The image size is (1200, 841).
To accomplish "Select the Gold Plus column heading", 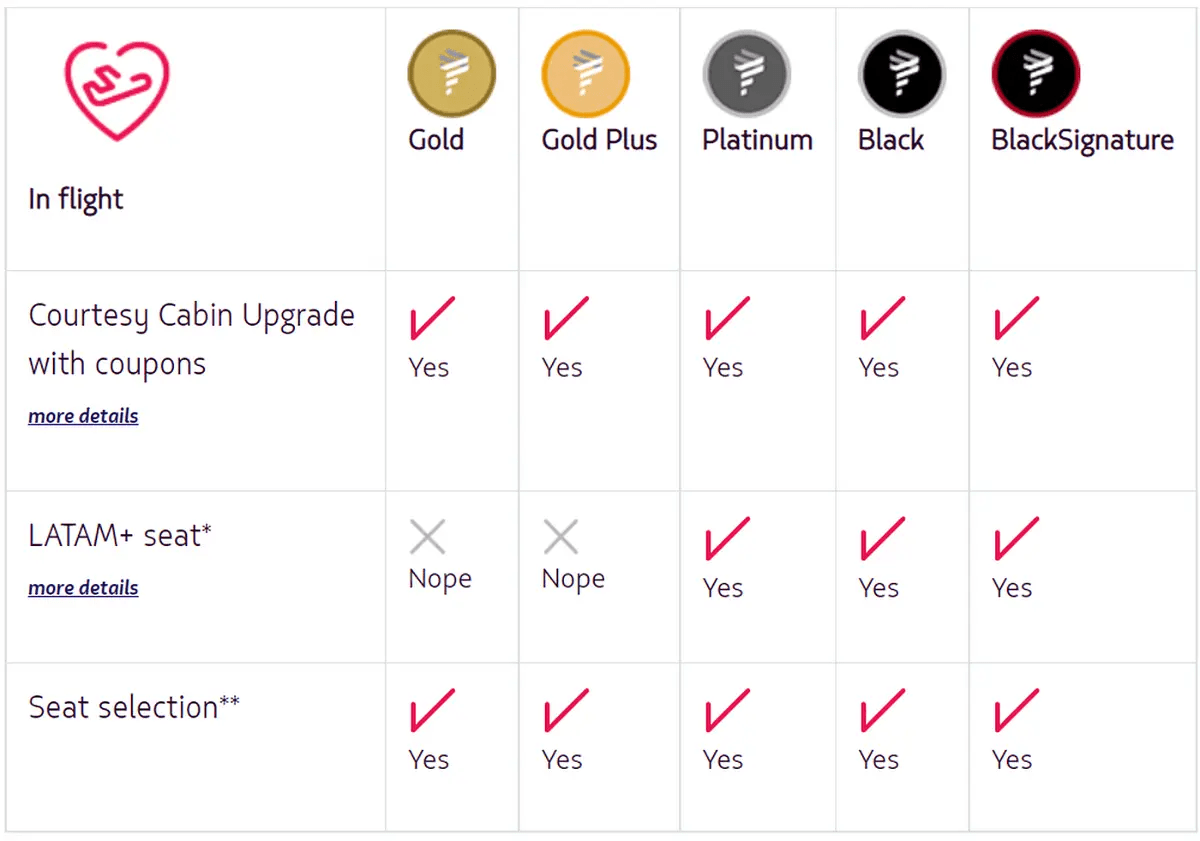I will pyautogui.click(x=599, y=140).
